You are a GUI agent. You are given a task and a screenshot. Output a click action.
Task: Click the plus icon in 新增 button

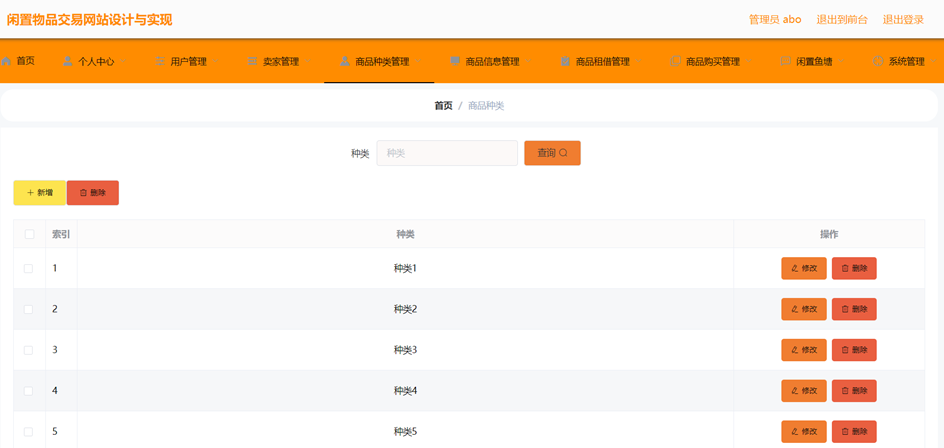click(30, 193)
